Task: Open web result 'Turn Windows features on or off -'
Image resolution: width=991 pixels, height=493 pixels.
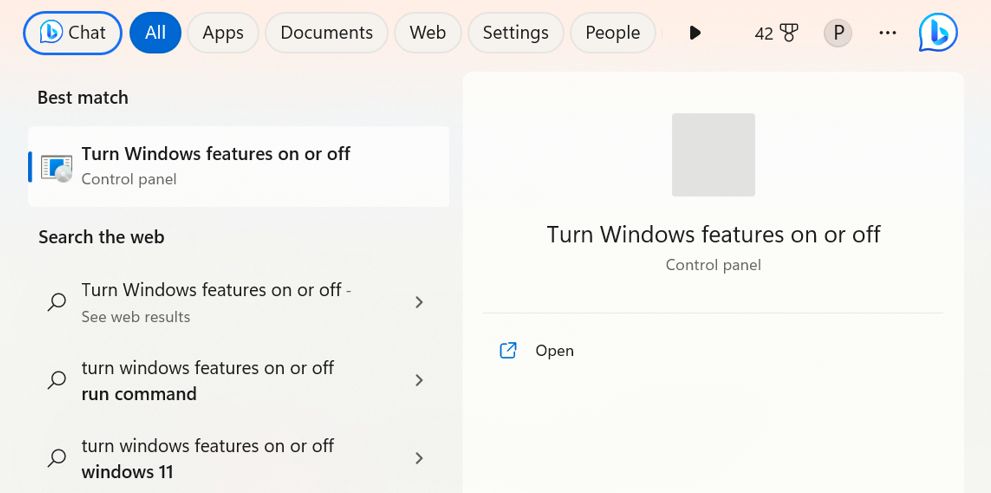Action: [x=239, y=302]
